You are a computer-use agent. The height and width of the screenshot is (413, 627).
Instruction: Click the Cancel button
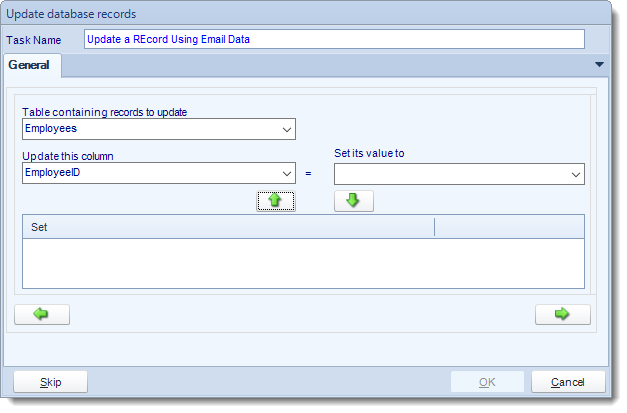(568, 382)
